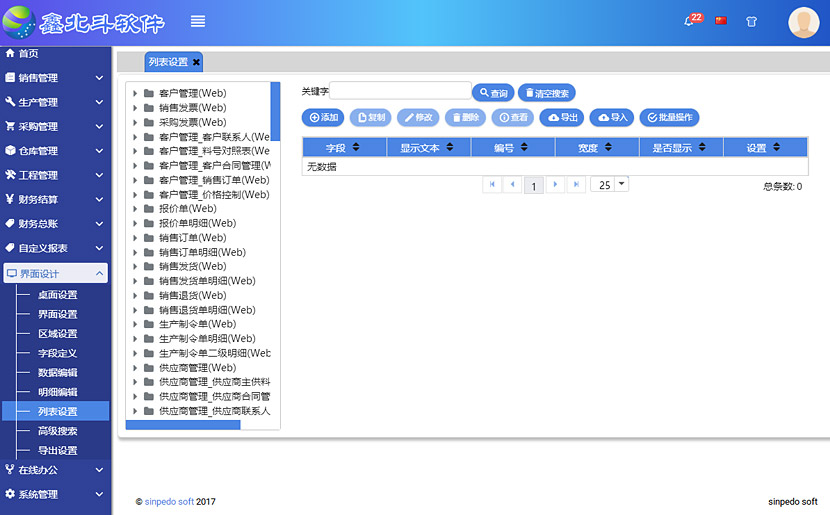Open the user avatar profile picture
Image resolution: width=830 pixels, height=515 pixels.
click(x=803, y=22)
